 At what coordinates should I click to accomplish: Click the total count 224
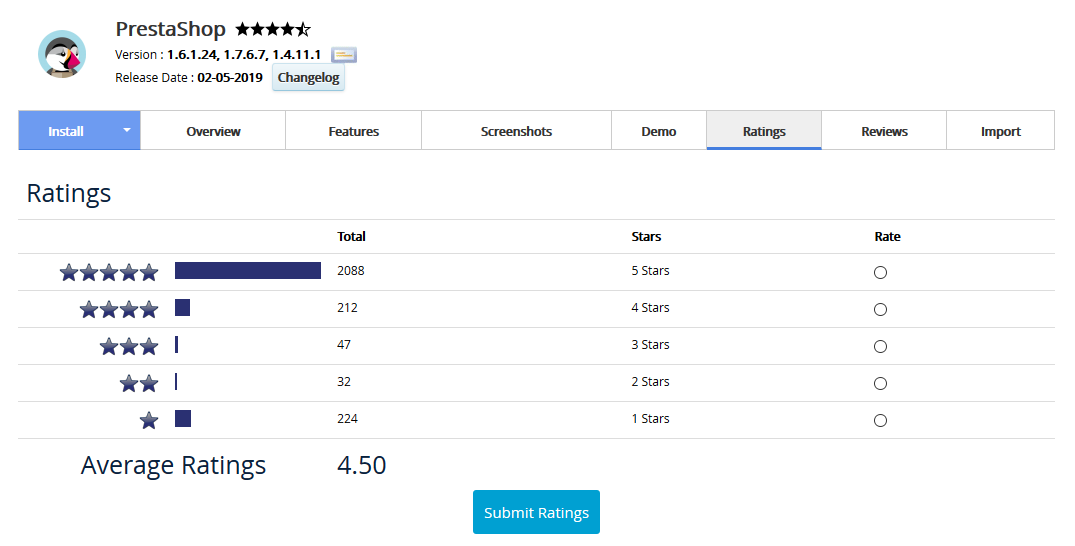point(347,419)
